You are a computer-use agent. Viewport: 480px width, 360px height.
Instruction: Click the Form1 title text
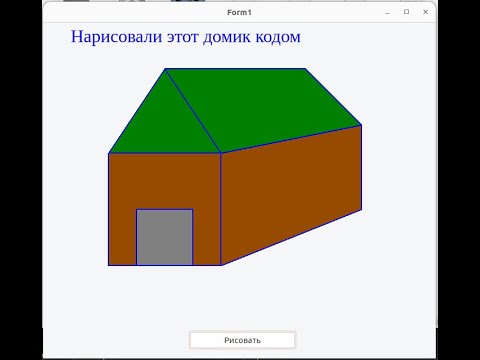tap(239, 12)
